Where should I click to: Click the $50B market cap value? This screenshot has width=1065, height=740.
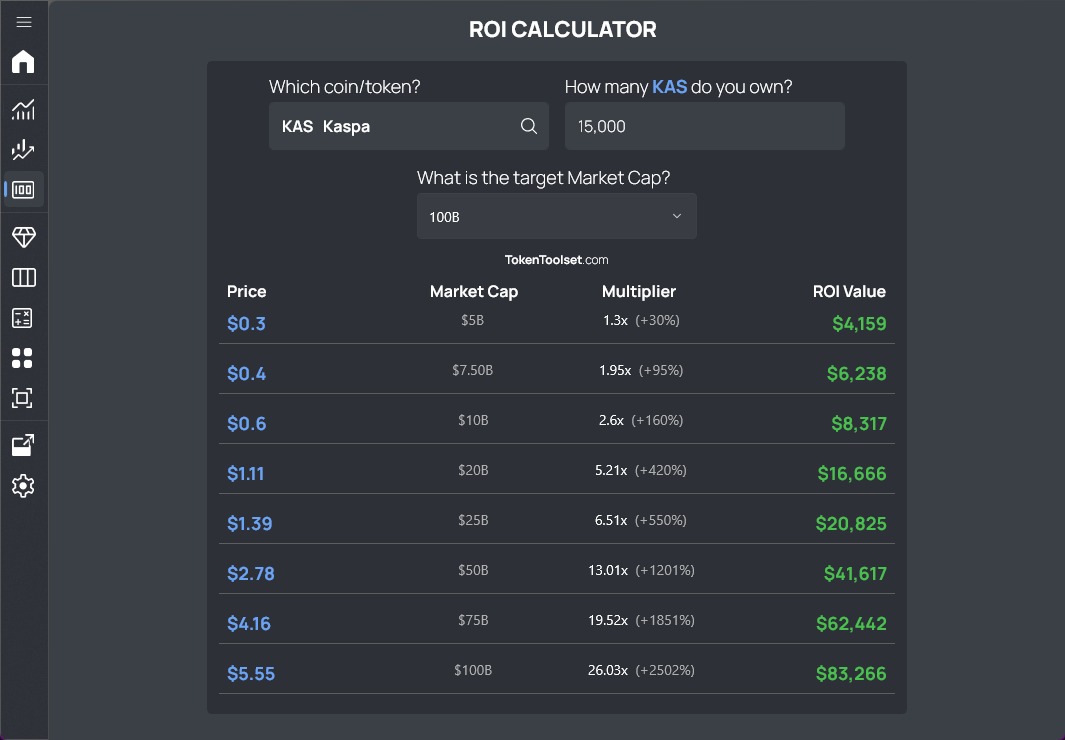click(x=473, y=570)
